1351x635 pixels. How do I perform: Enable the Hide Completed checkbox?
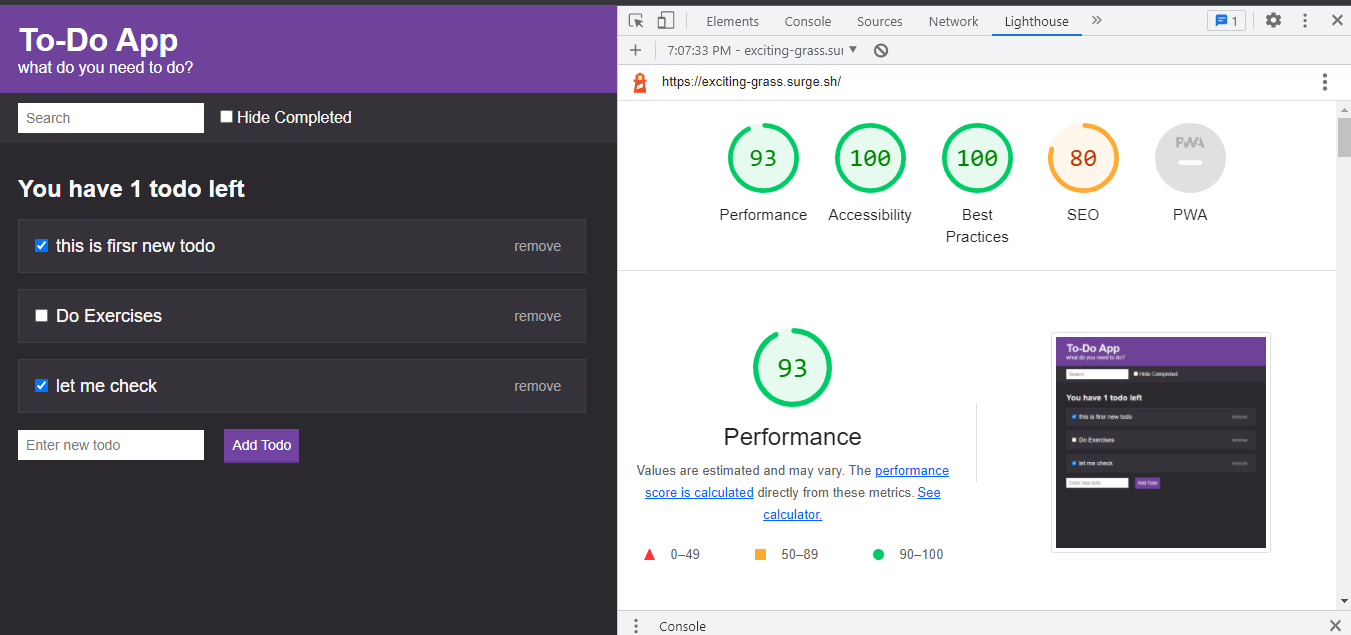point(226,116)
